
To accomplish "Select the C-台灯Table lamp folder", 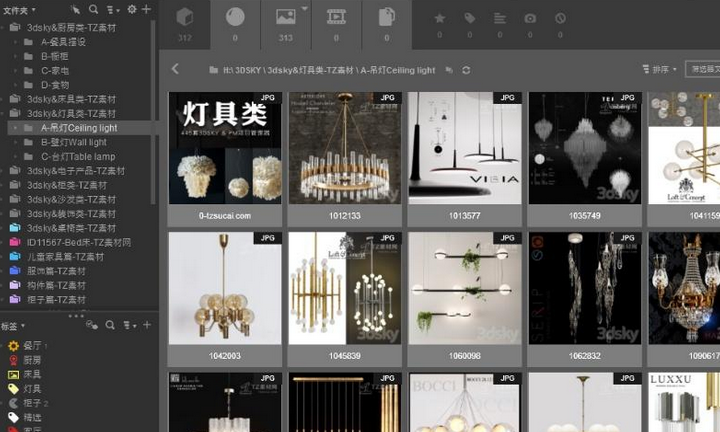I will [x=78, y=157].
